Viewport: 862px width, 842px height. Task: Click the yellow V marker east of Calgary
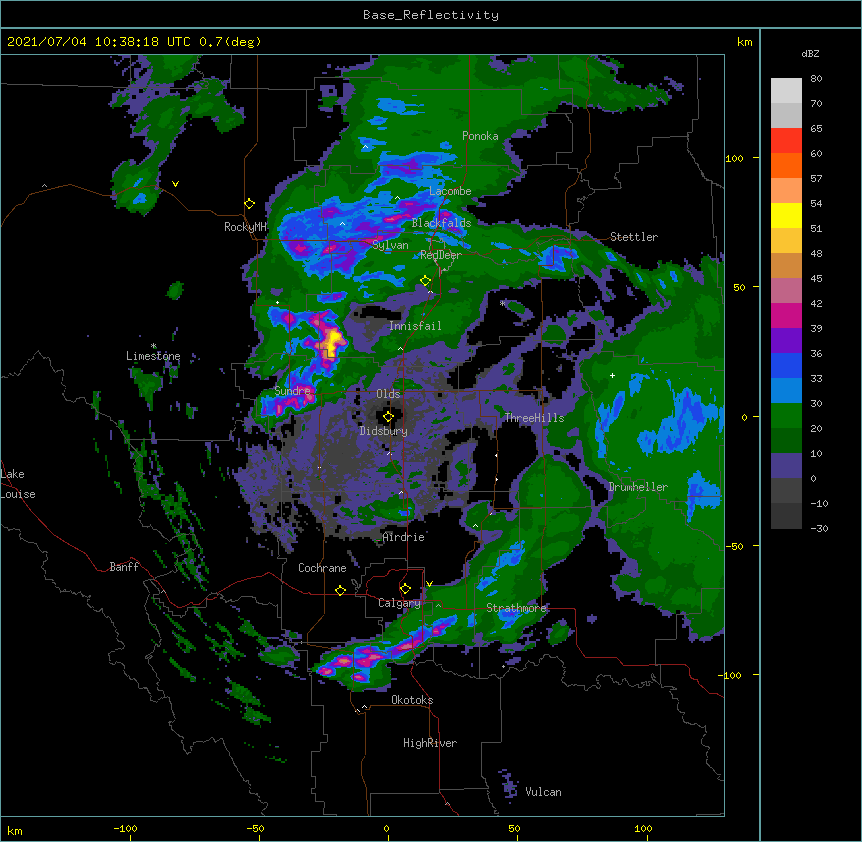[x=429, y=584]
